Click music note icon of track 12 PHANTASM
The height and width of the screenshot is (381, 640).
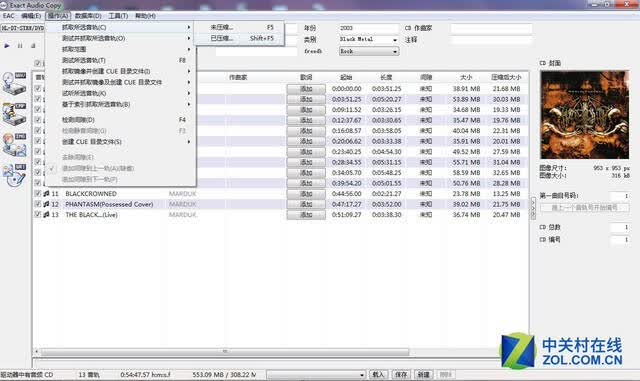pyautogui.click(x=46, y=204)
